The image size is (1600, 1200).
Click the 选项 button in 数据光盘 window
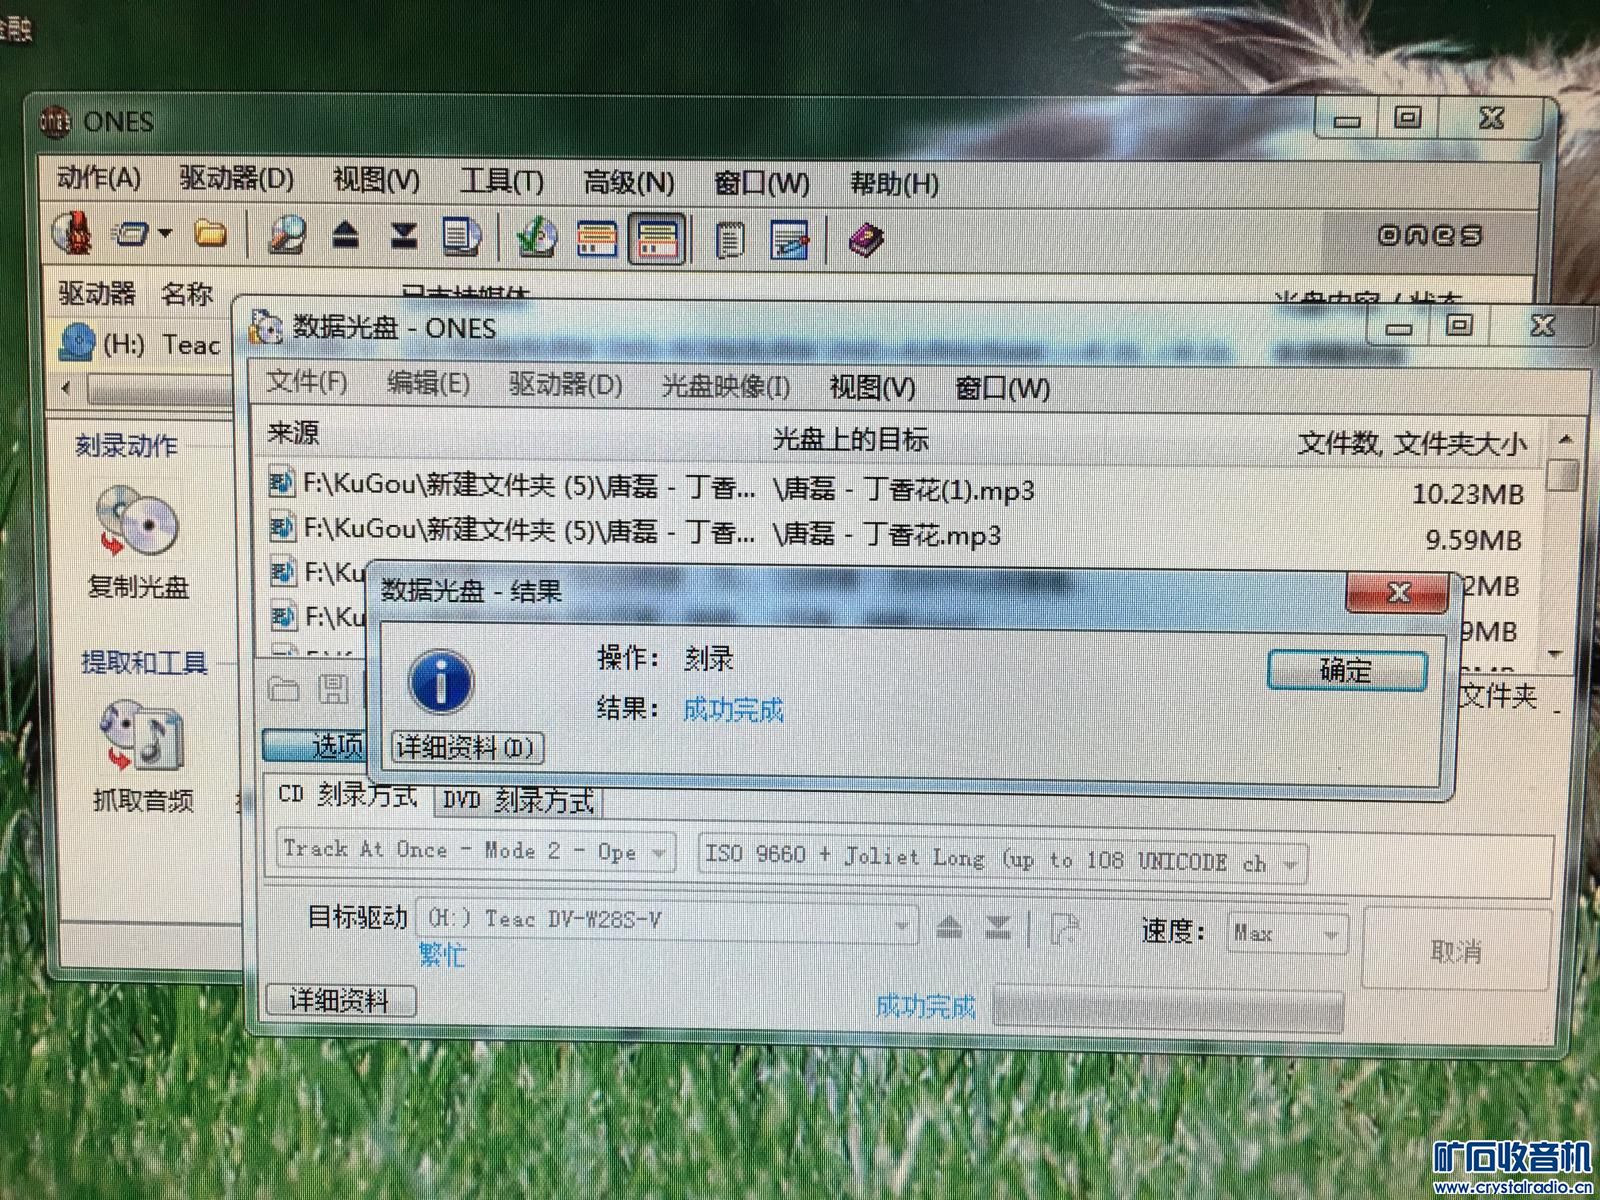315,746
